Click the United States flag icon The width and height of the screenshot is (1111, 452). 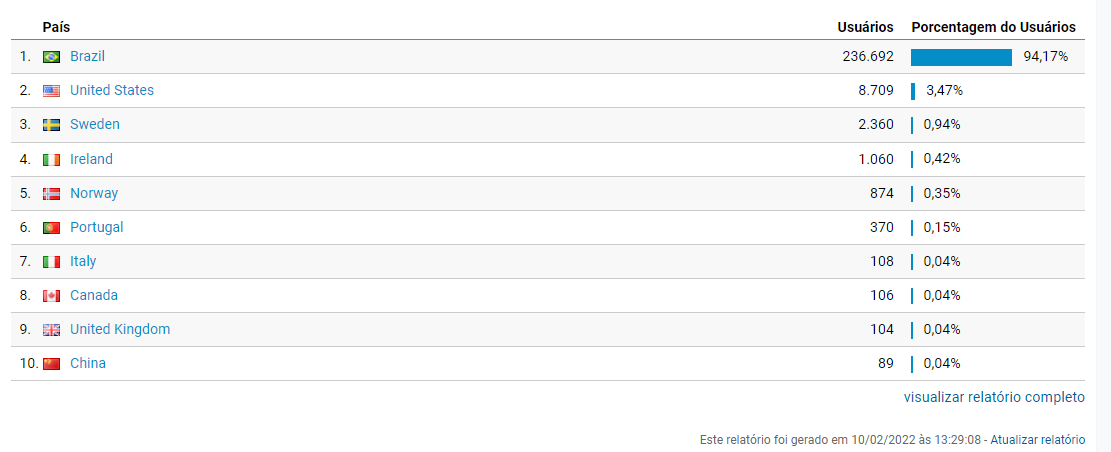(51, 91)
